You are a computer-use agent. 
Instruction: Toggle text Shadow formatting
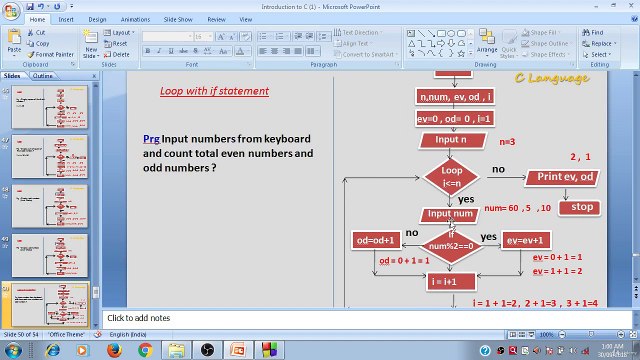(x=196, y=51)
